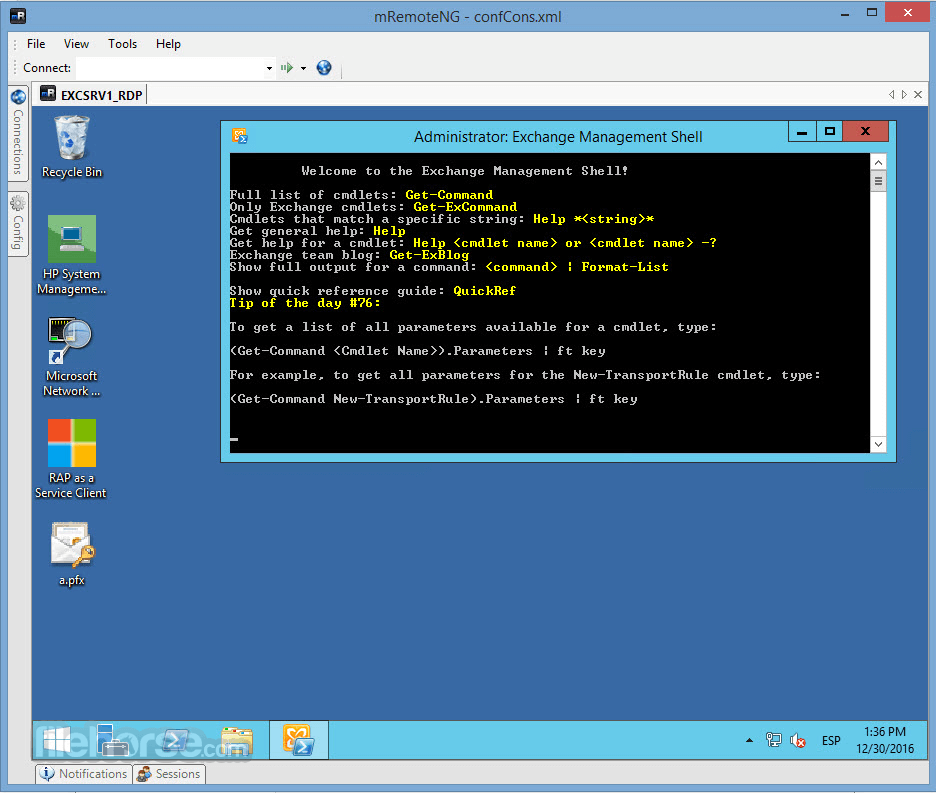Open the File menu

36,44
